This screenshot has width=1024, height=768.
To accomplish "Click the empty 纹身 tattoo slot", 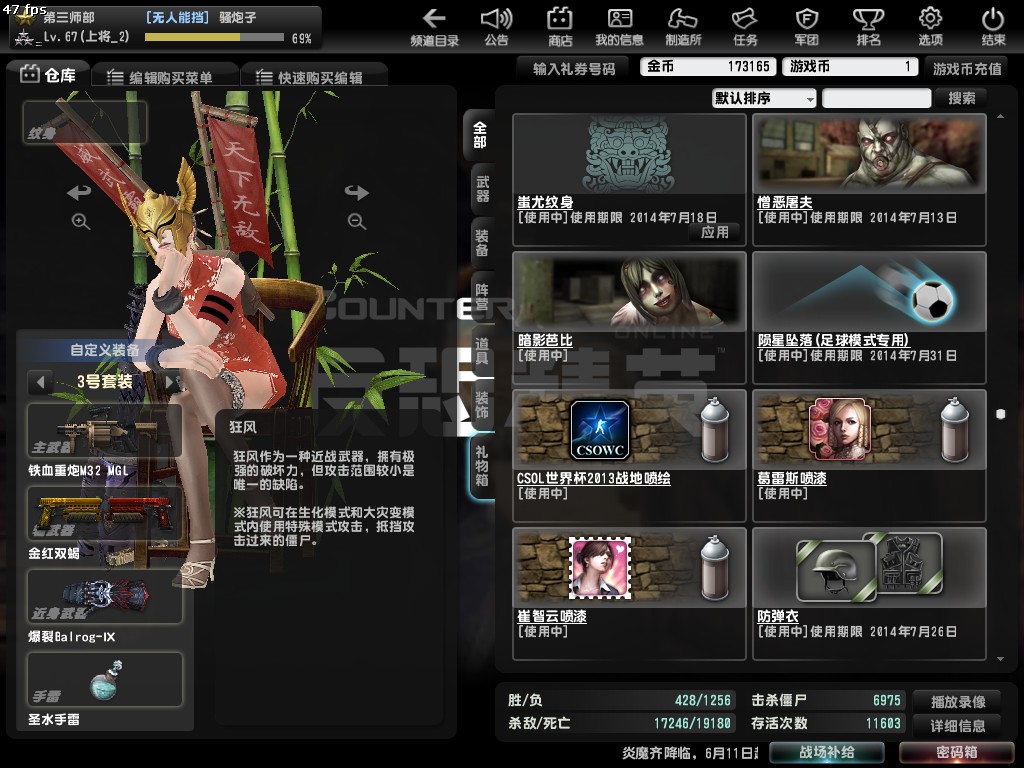I will [85, 122].
